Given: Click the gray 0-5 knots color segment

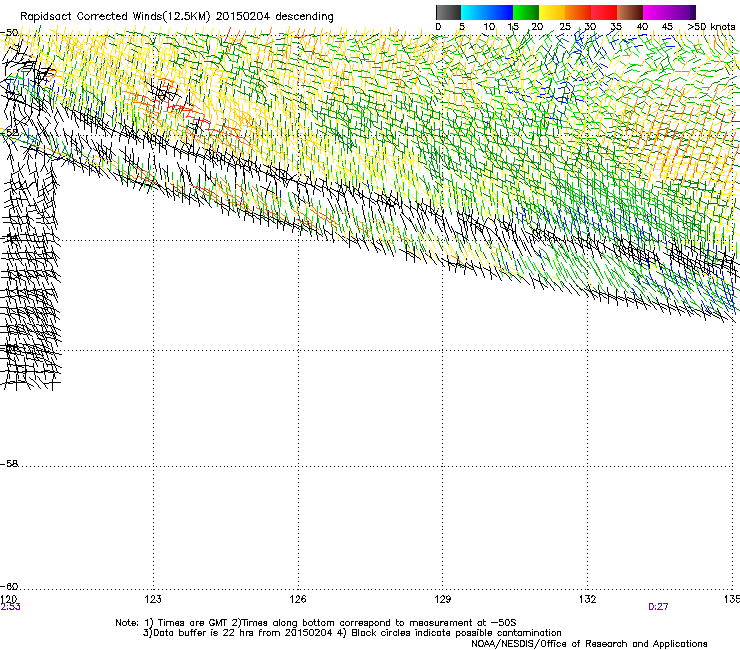Looking at the screenshot, I should pos(448,12).
